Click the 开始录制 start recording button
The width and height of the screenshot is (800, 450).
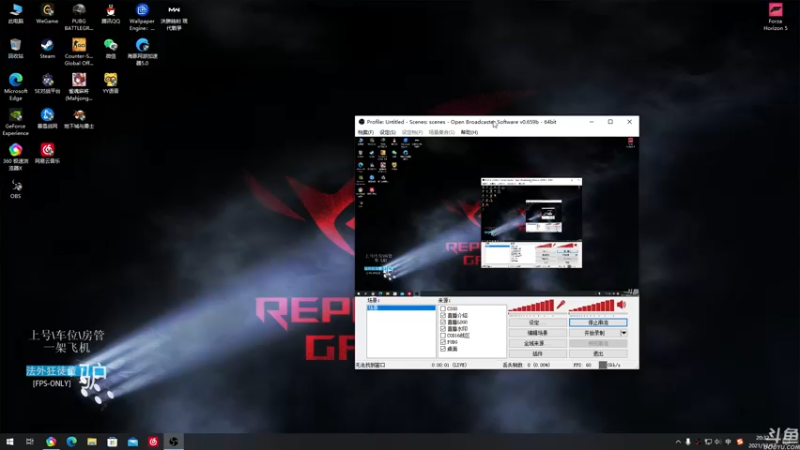click(x=594, y=333)
